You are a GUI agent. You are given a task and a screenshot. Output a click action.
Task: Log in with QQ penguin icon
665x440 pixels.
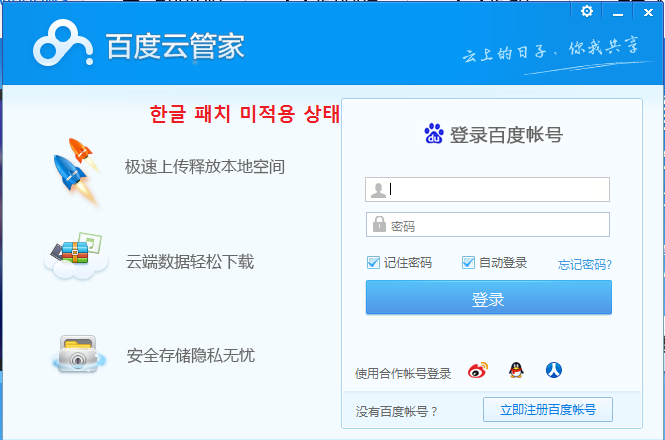pyautogui.click(x=516, y=370)
